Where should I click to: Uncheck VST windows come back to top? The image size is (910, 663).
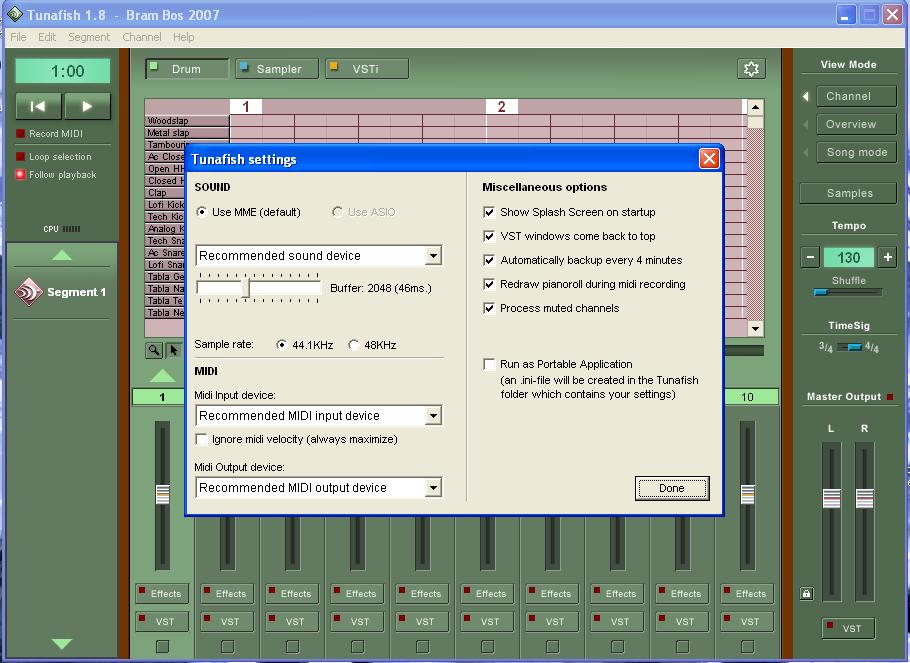pyautogui.click(x=489, y=236)
